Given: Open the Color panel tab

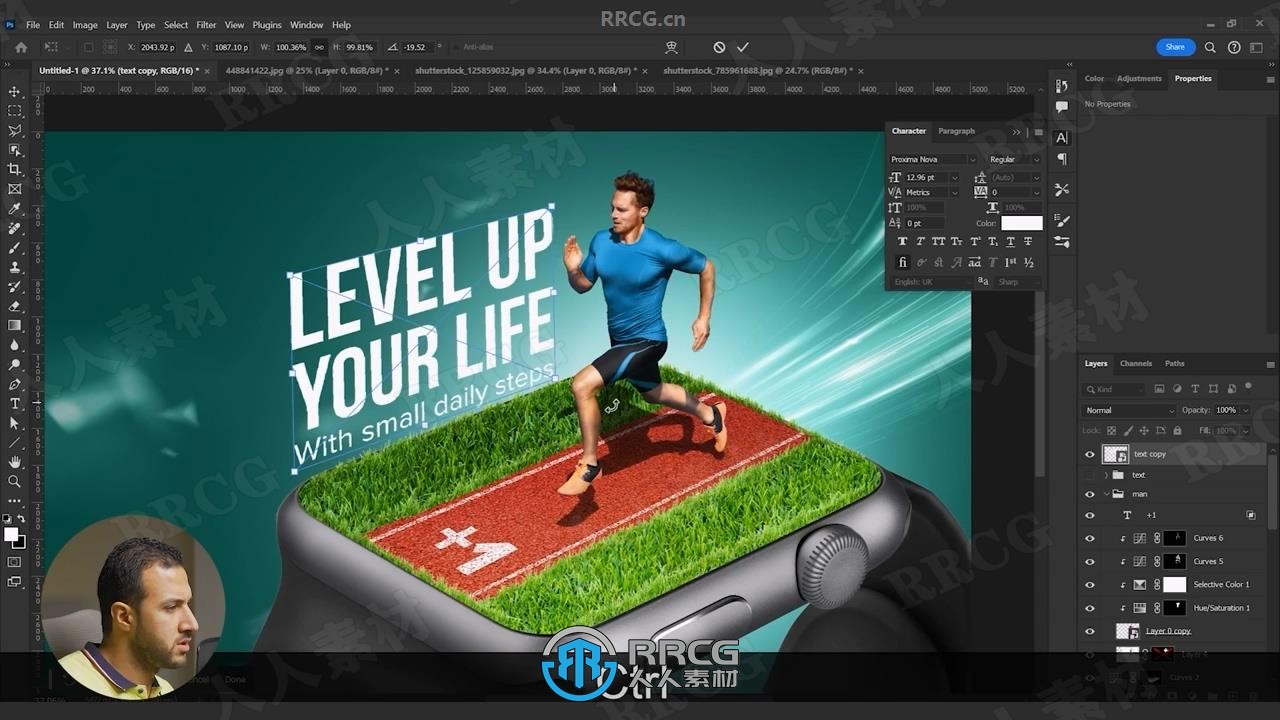Looking at the screenshot, I should pos(1095,78).
